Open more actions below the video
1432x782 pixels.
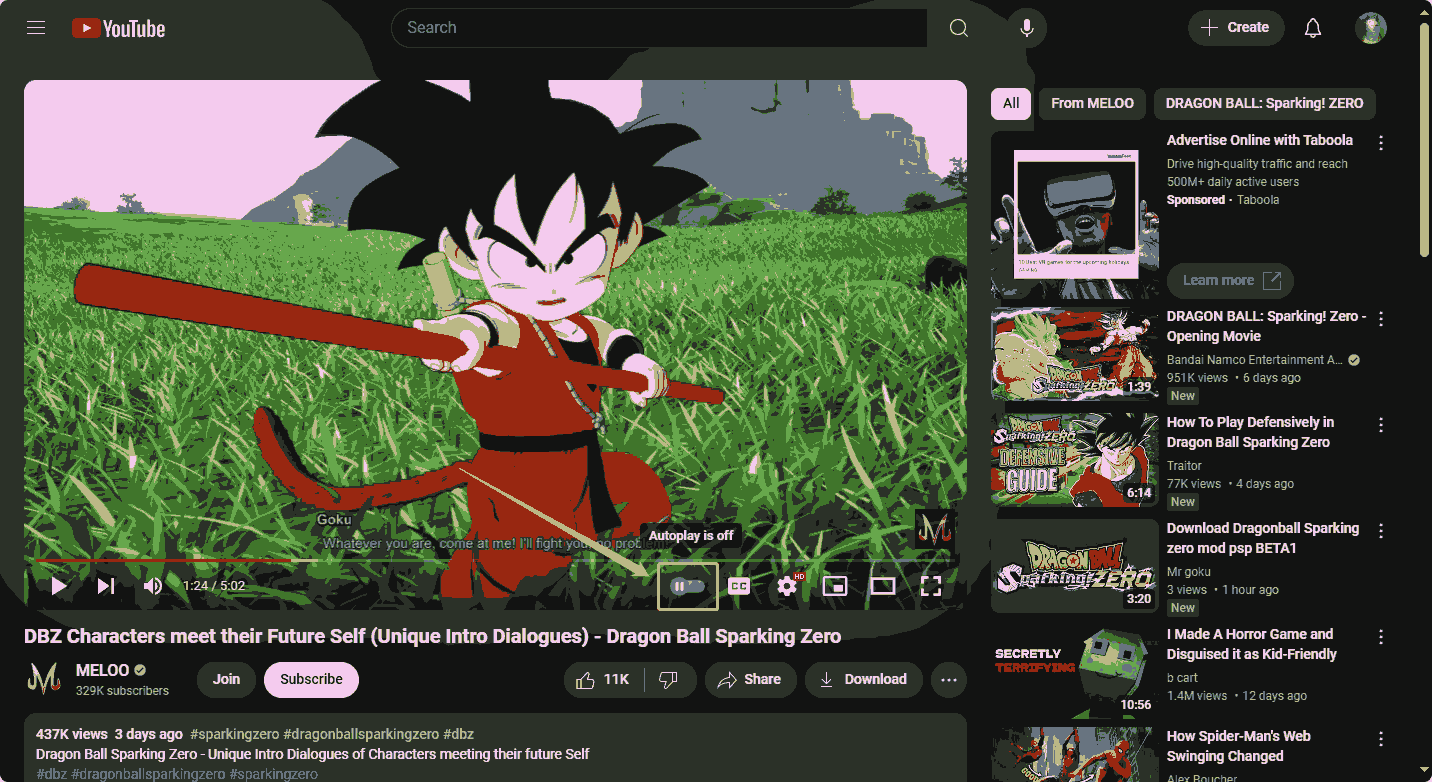click(949, 680)
